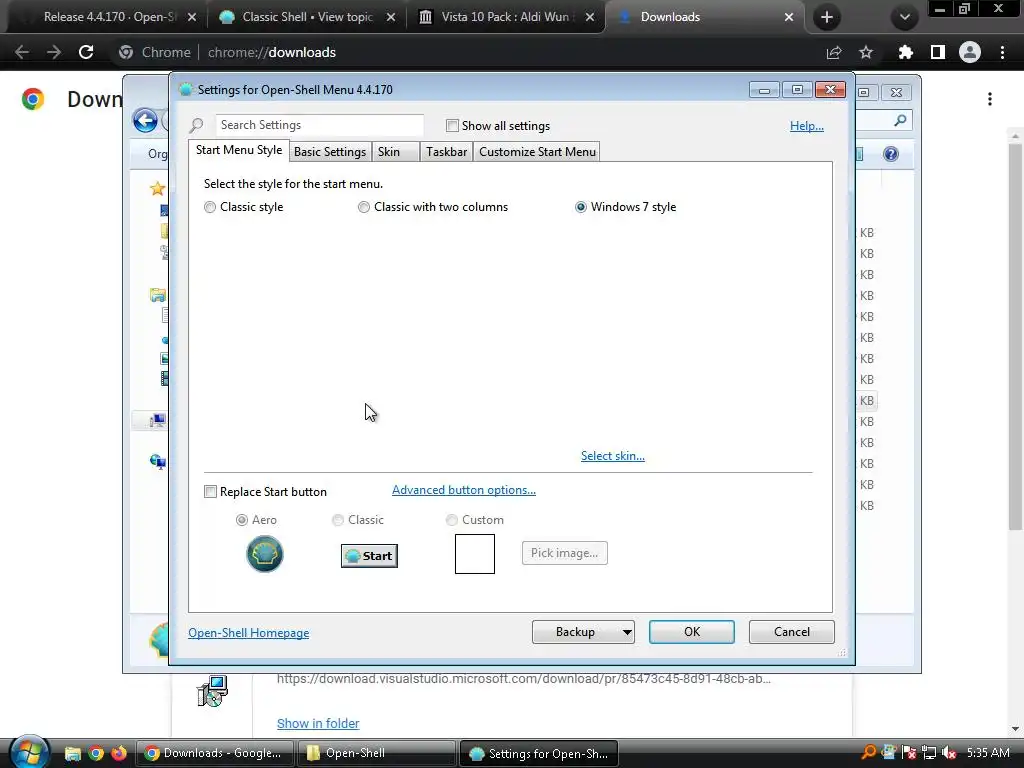Viewport: 1024px width, 768px height.
Task: Switch to the Start Menu Style tab
Action: tap(239, 150)
